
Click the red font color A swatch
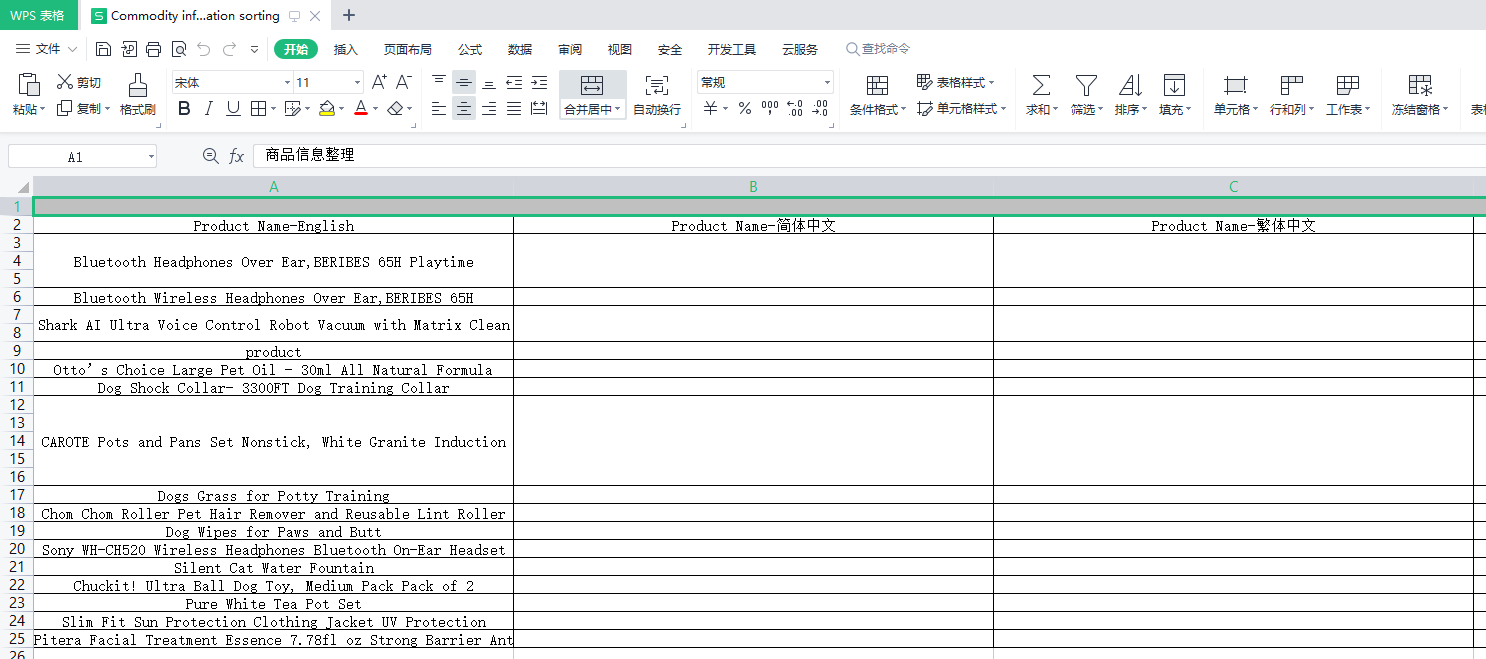(361, 109)
